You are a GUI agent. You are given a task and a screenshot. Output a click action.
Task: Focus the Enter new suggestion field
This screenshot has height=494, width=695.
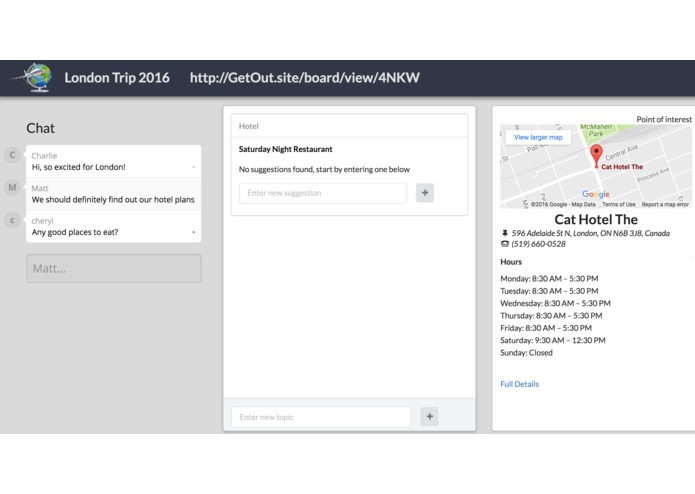pos(323,193)
